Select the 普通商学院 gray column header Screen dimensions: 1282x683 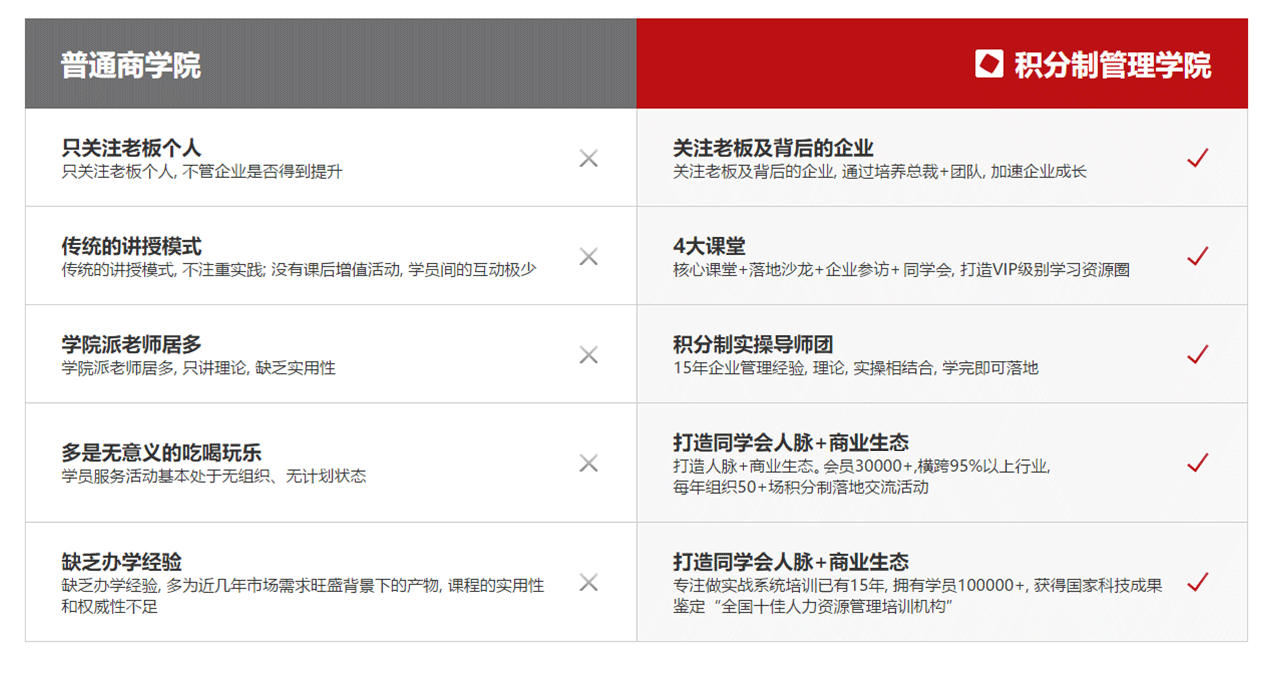[x=131, y=65]
